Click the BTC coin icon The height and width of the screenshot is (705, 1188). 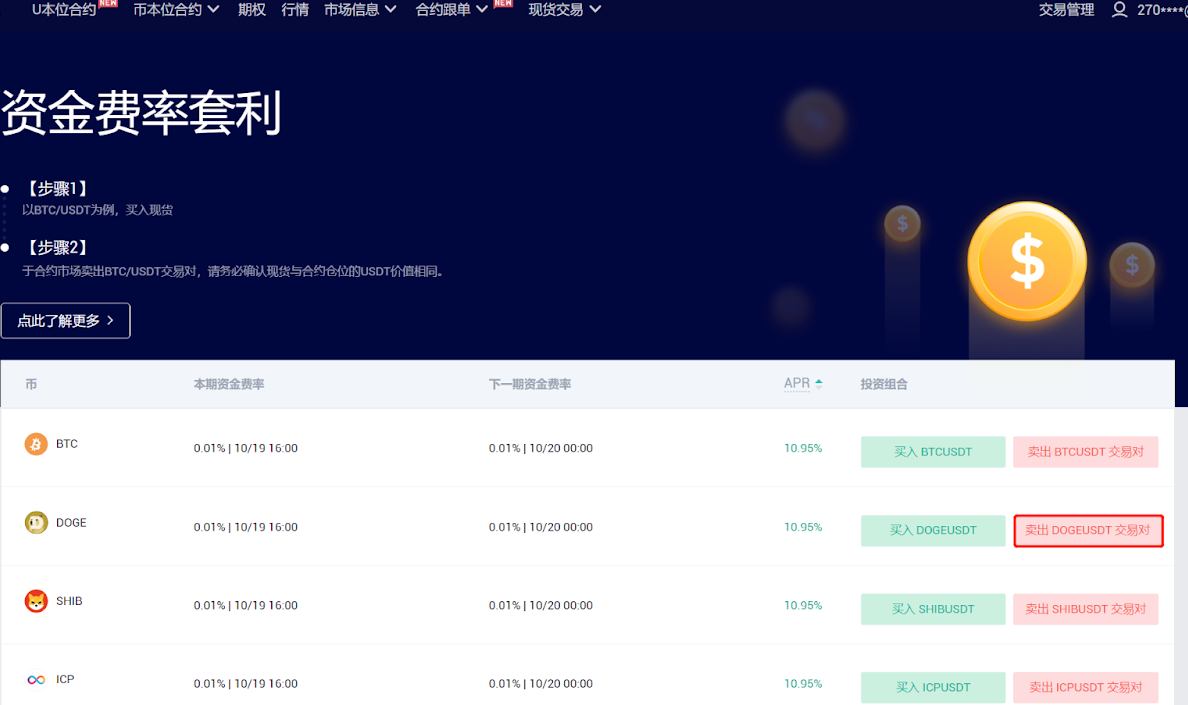[36, 444]
